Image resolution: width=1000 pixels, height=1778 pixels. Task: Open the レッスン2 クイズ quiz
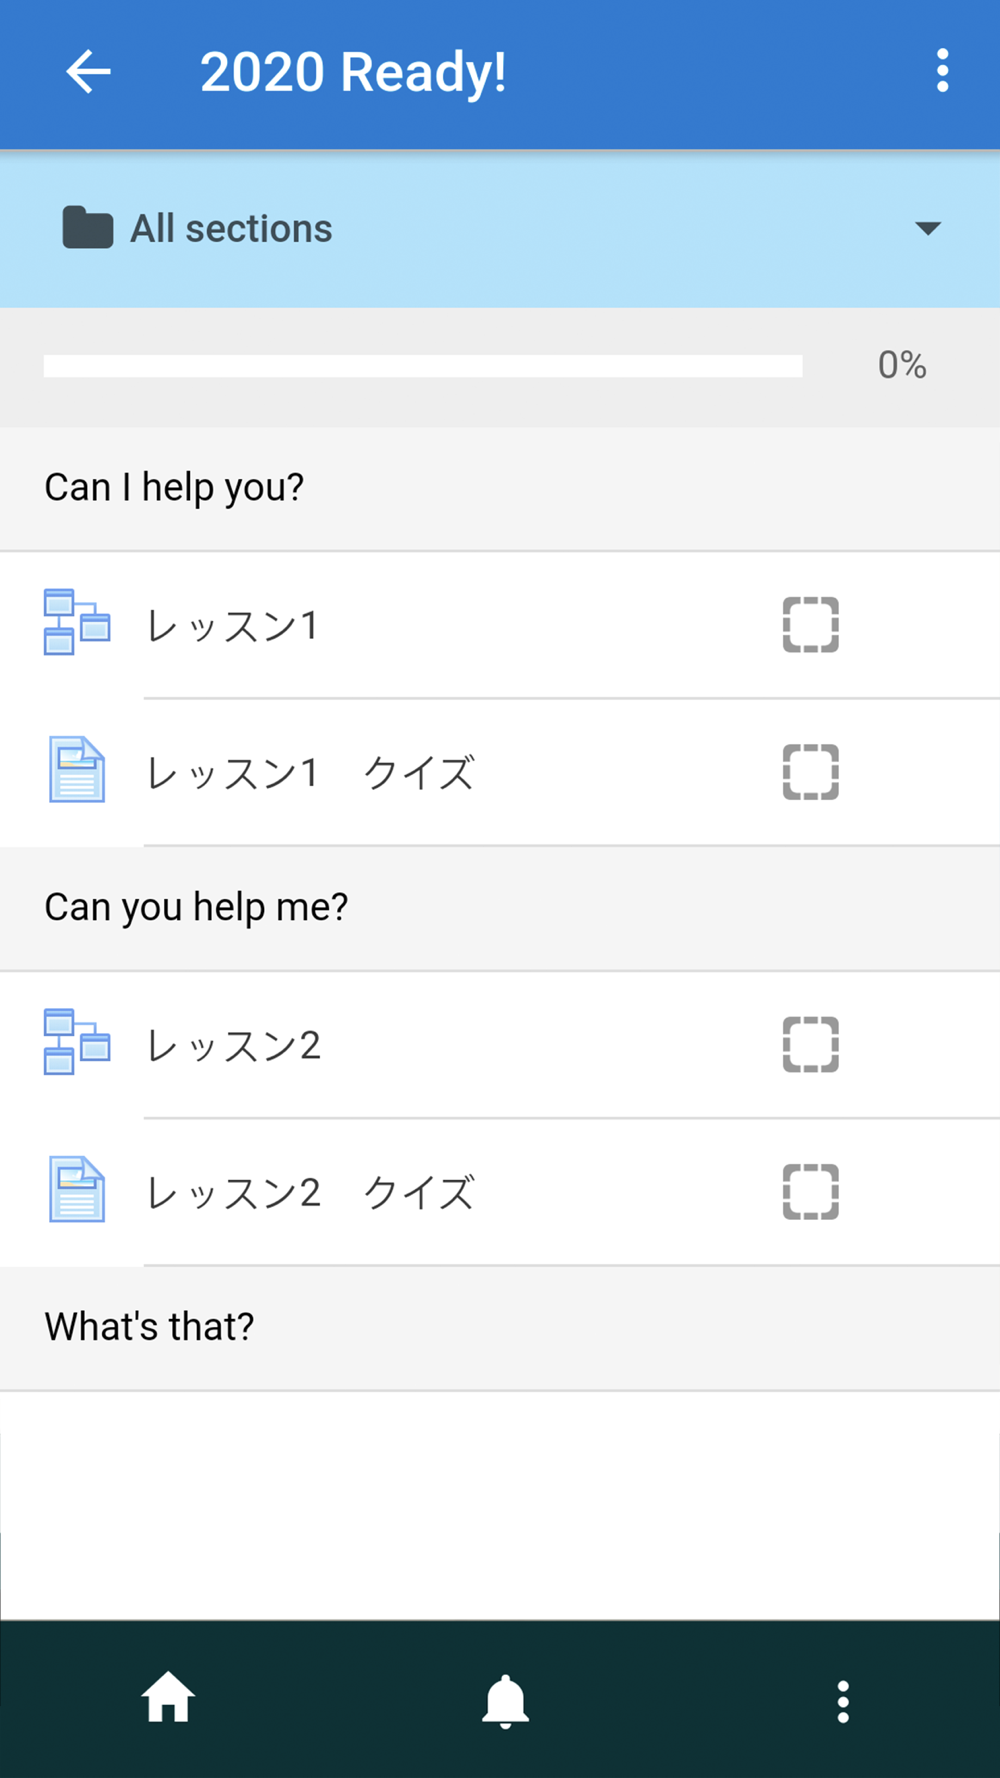pos(310,1193)
